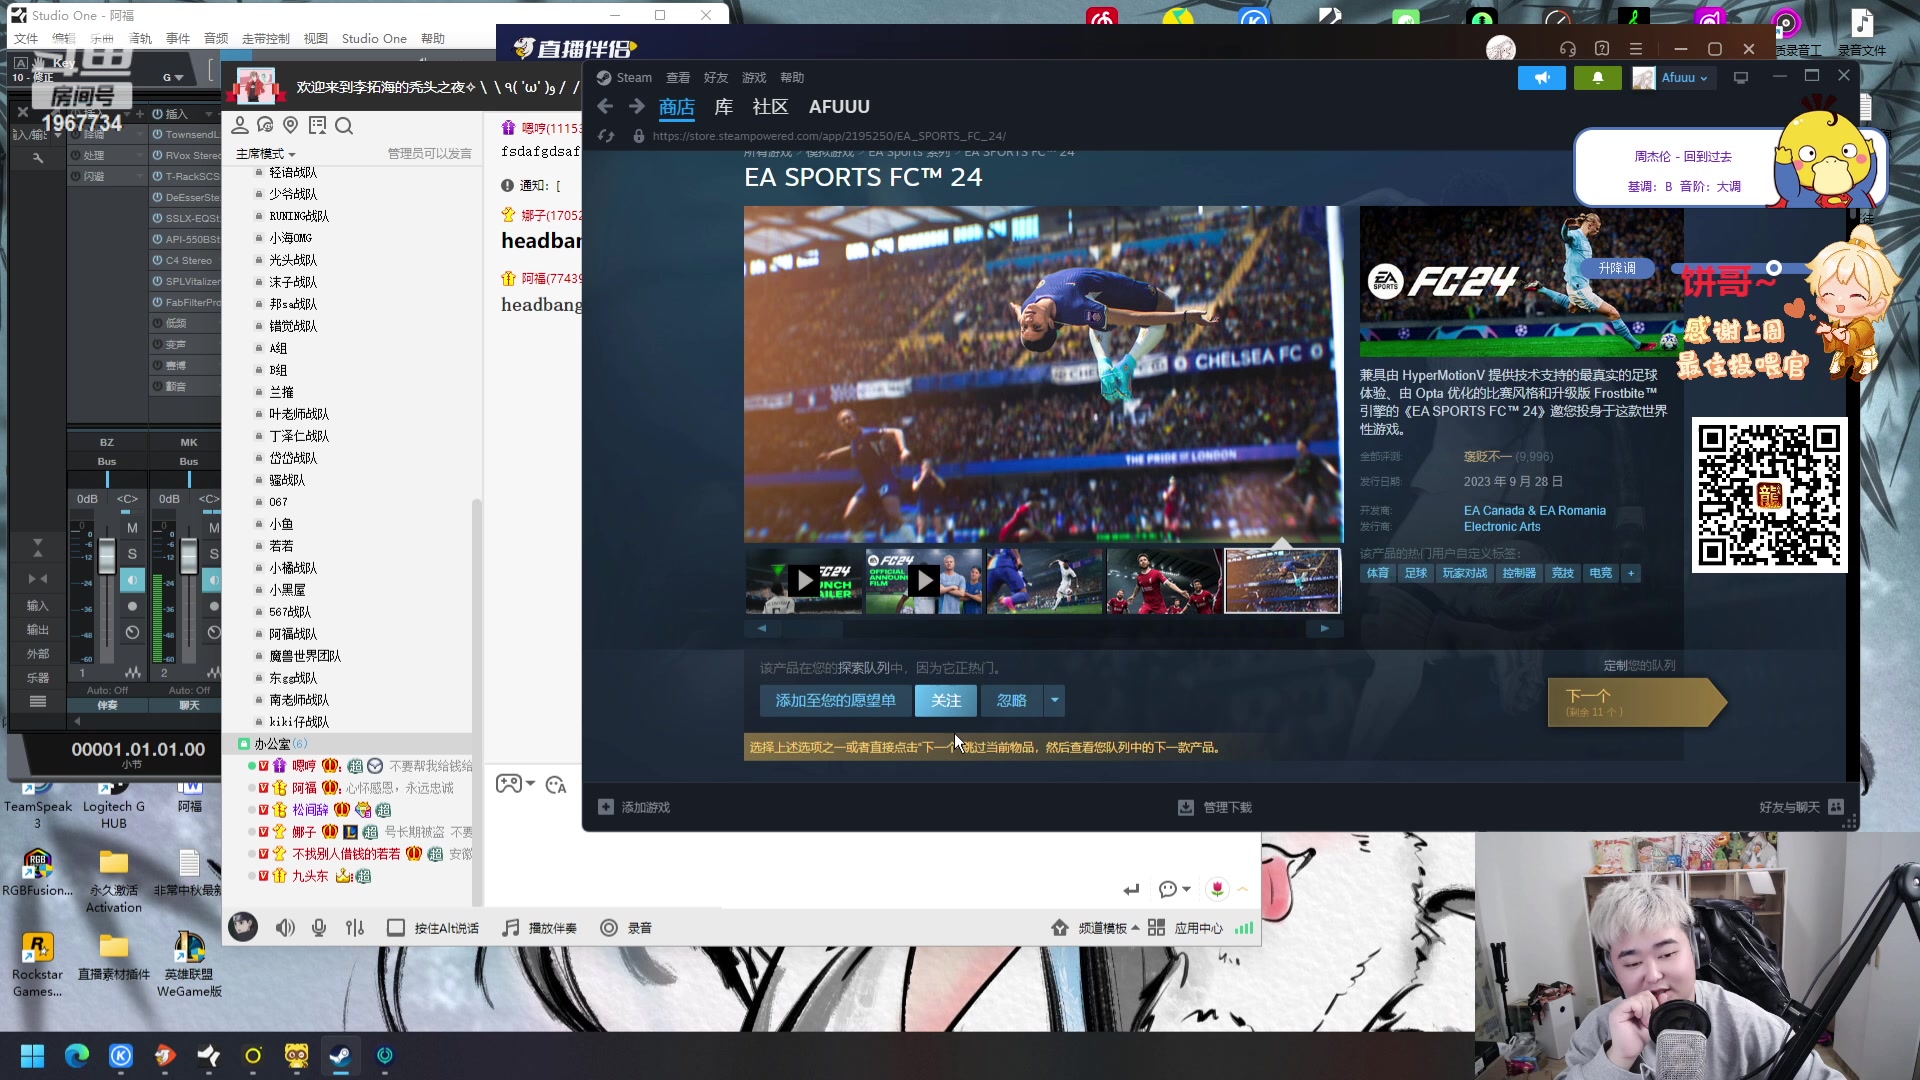
Task: Open the EA Canada & EA Romania developer link
Action: 1534,510
